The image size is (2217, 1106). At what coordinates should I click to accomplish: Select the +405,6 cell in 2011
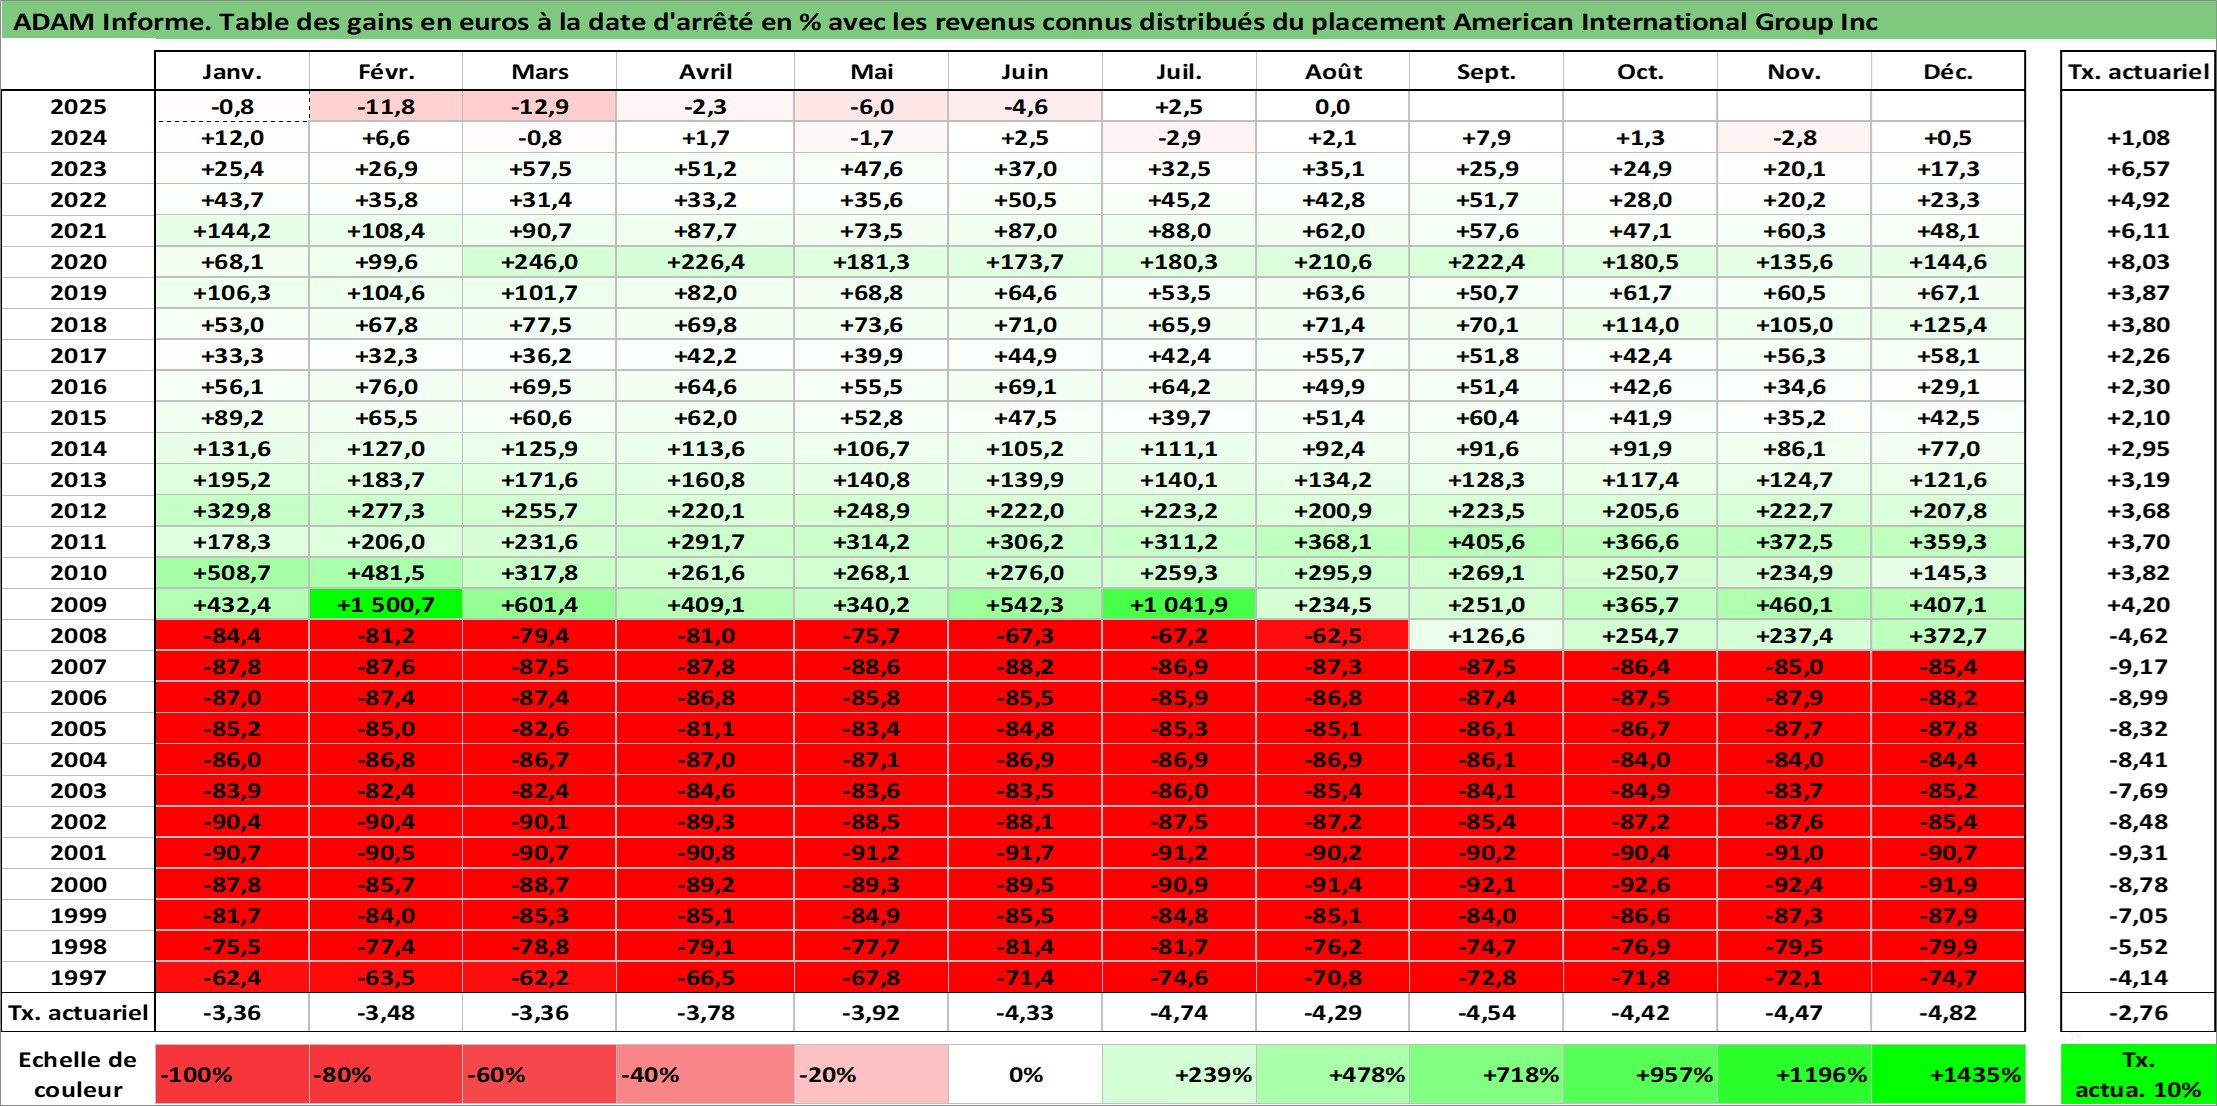coord(1487,542)
